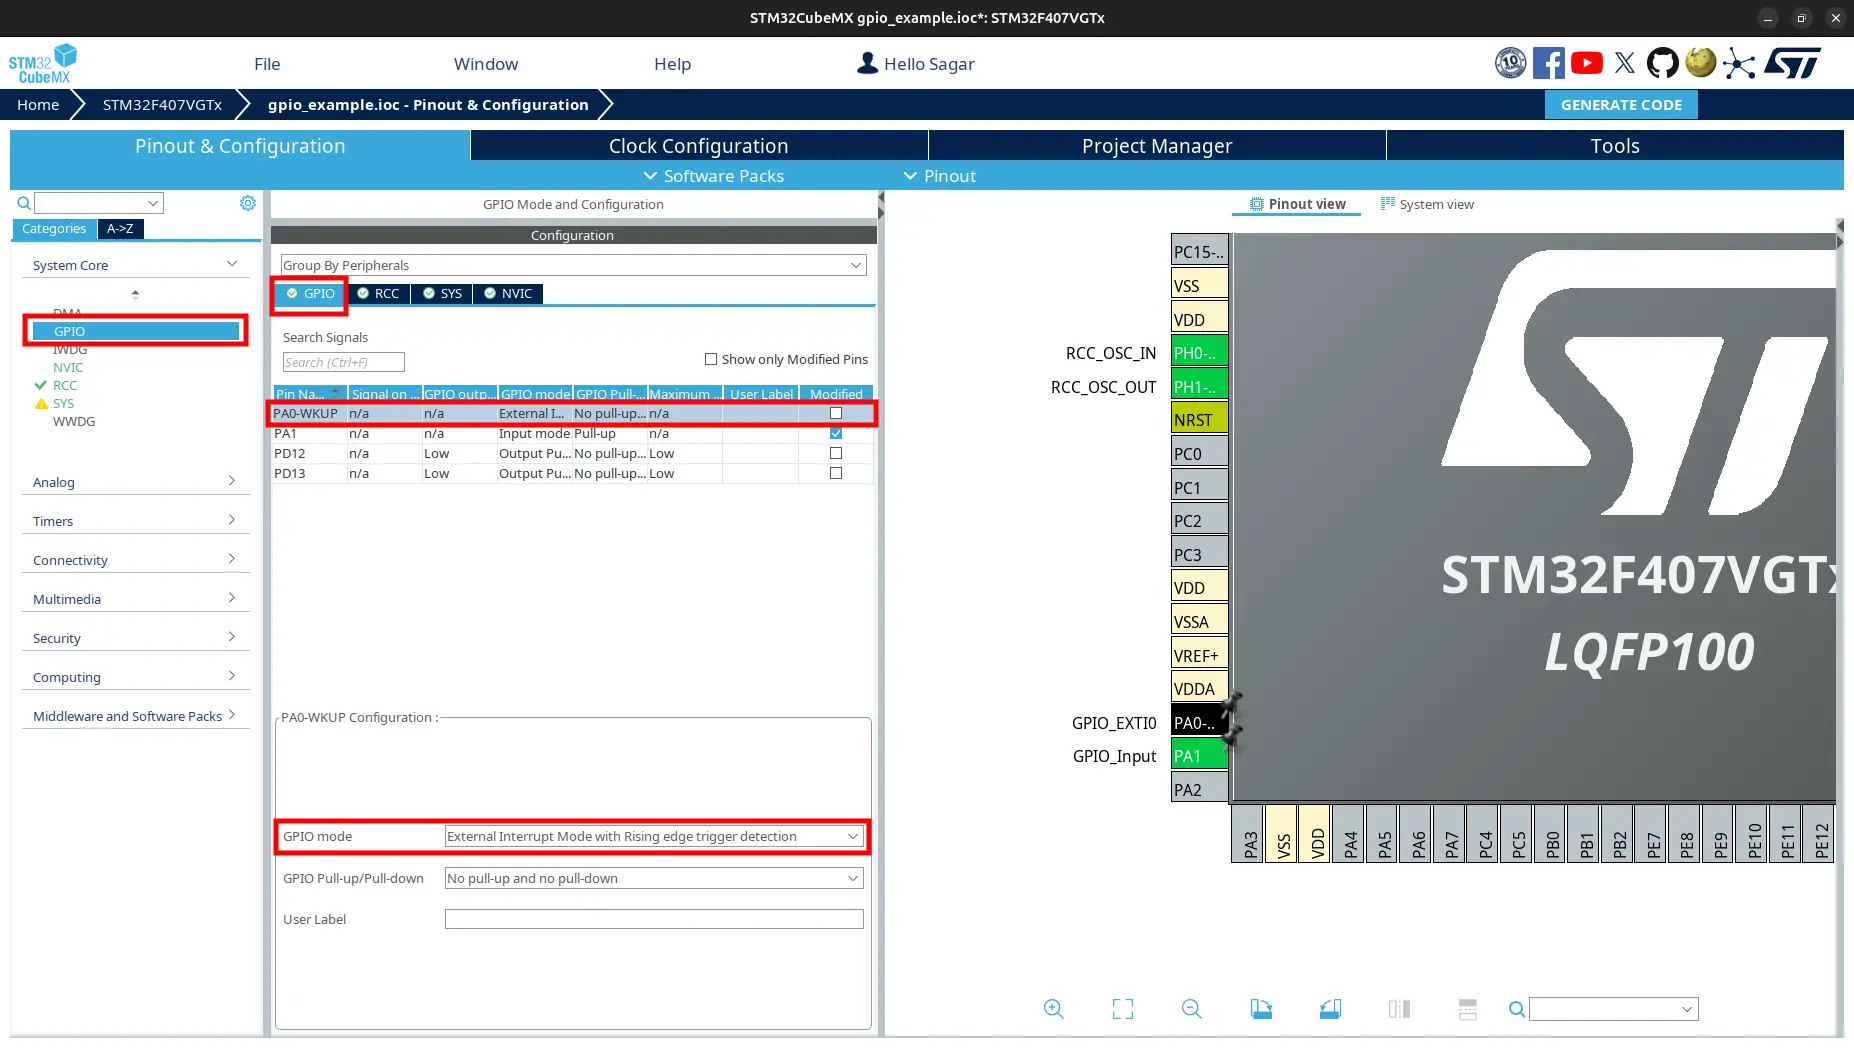Zoom out of the pinout view

pos(1191,1009)
